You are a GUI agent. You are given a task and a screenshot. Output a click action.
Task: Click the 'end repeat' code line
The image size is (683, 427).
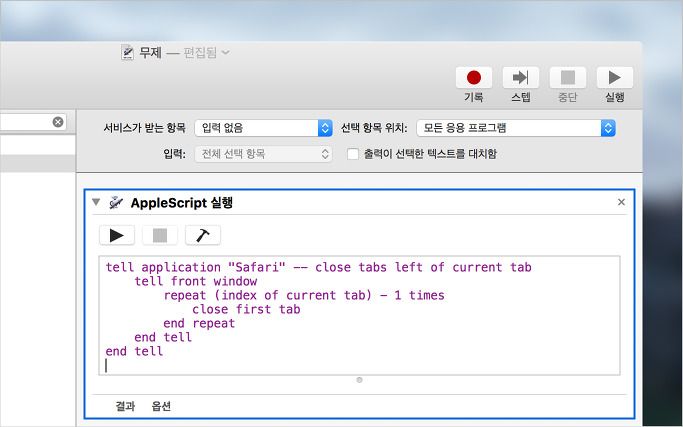(x=199, y=323)
